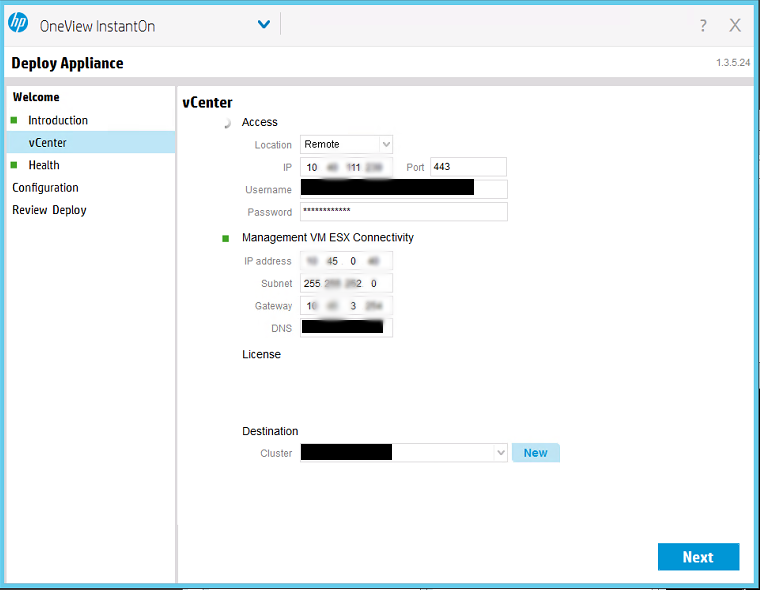Click the Username input field
This screenshot has width=760, height=590.
click(404, 189)
